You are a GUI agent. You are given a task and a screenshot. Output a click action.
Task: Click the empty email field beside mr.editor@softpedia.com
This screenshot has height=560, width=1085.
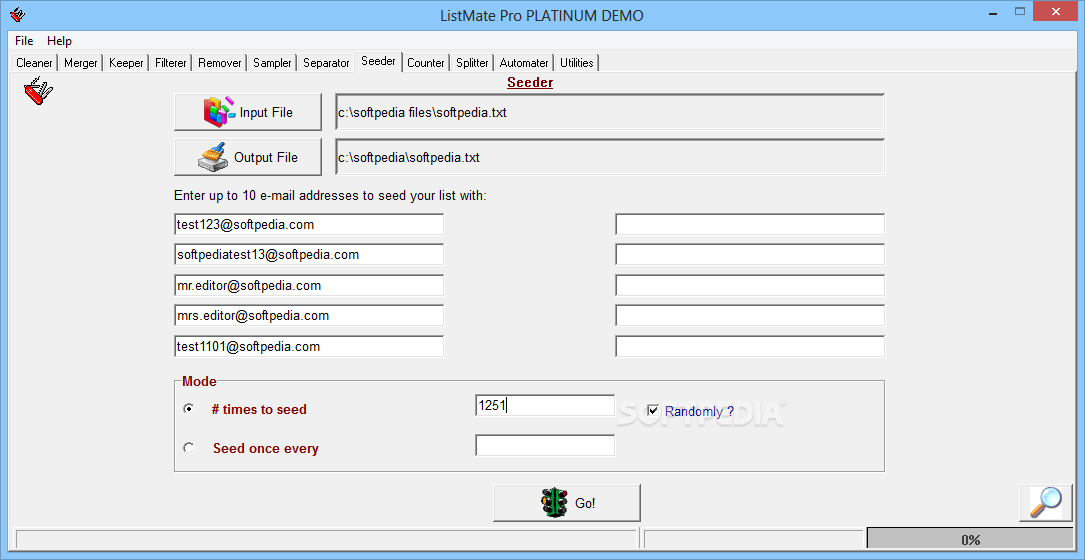[750, 285]
